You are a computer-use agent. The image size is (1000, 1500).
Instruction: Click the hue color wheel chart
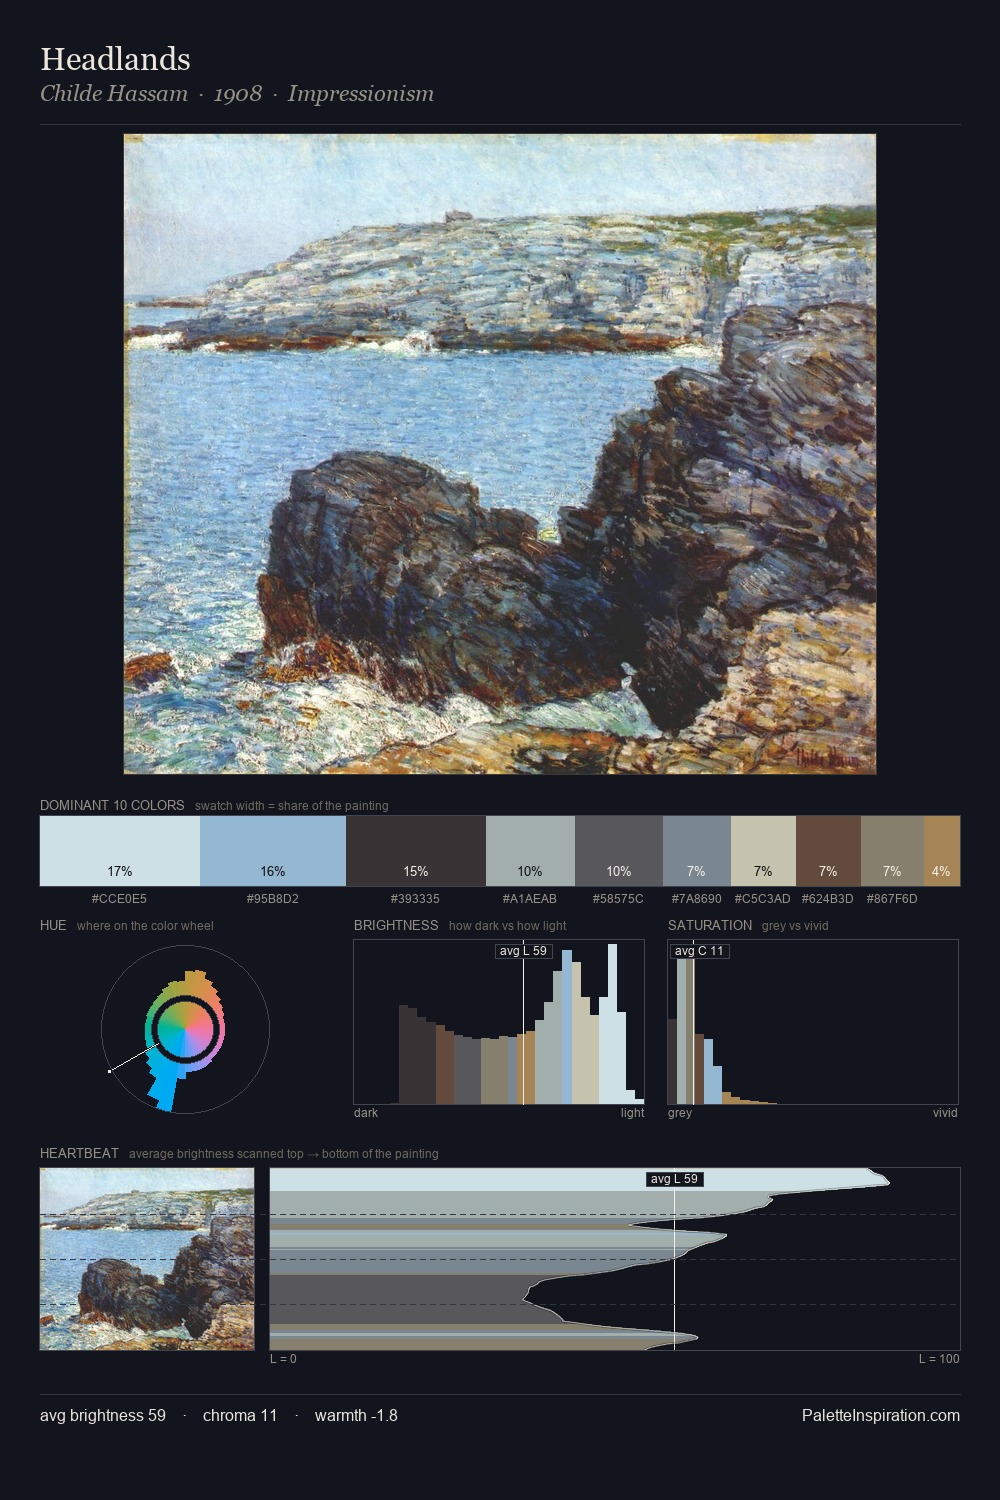pyautogui.click(x=185, y=1030)
